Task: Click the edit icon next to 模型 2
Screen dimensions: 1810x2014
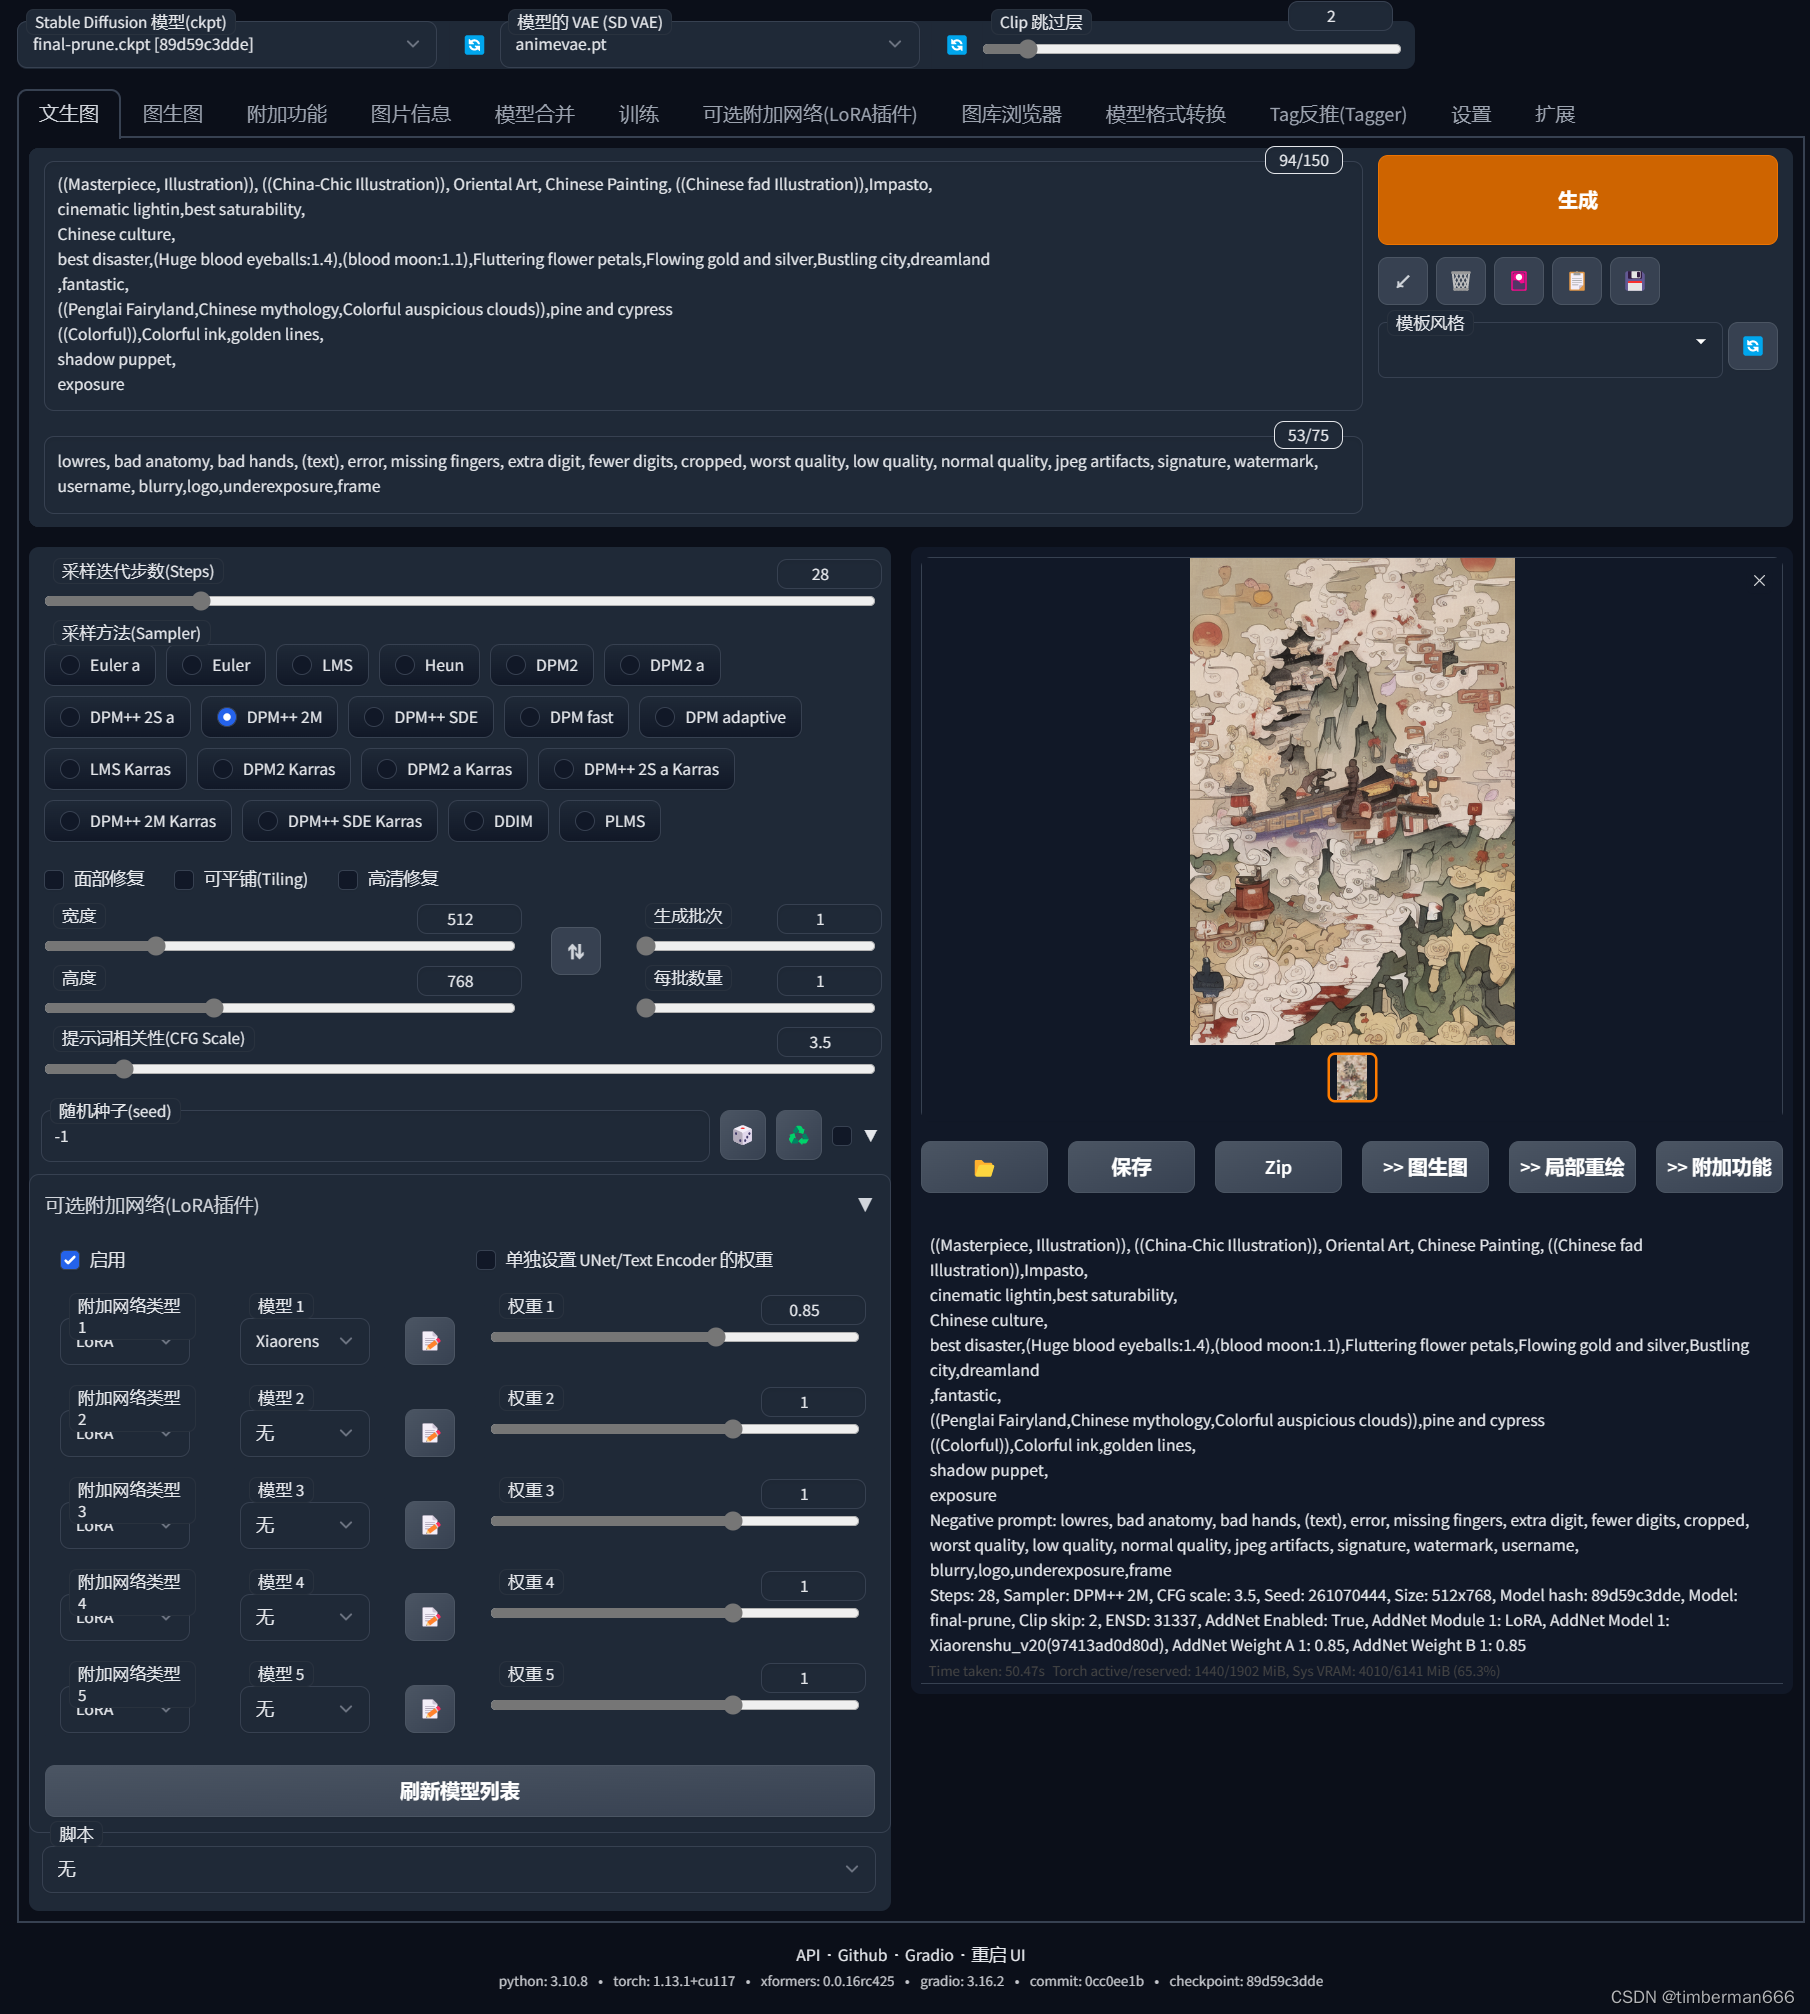Action: click(430, 1433)
